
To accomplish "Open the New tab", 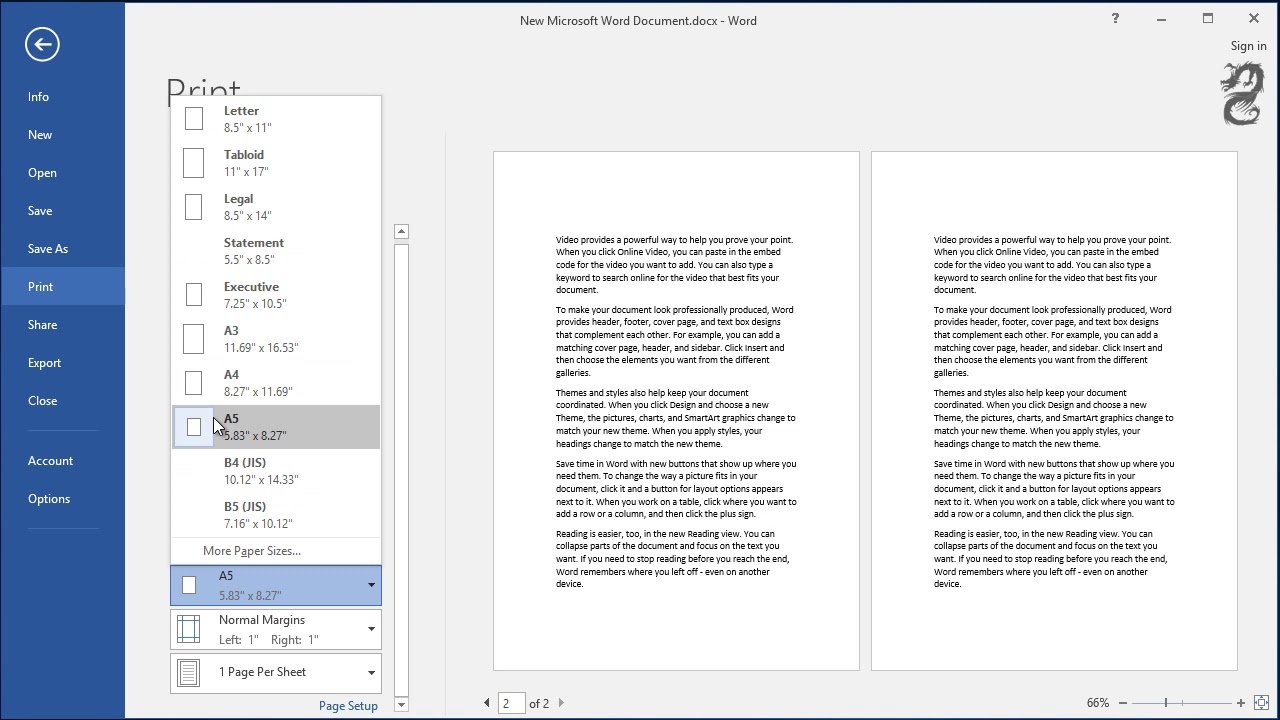I will pos(62,135).
